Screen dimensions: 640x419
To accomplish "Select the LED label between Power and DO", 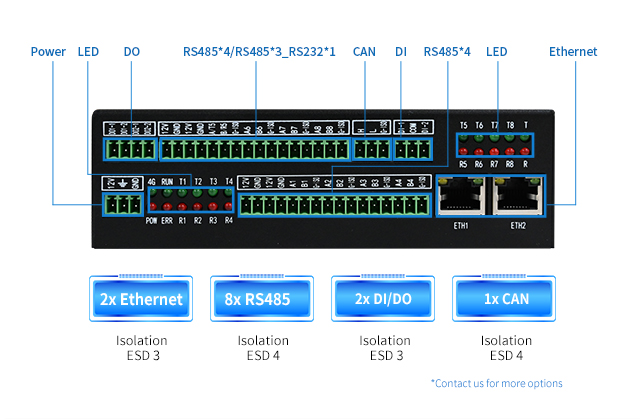I will tap(88, 52).
